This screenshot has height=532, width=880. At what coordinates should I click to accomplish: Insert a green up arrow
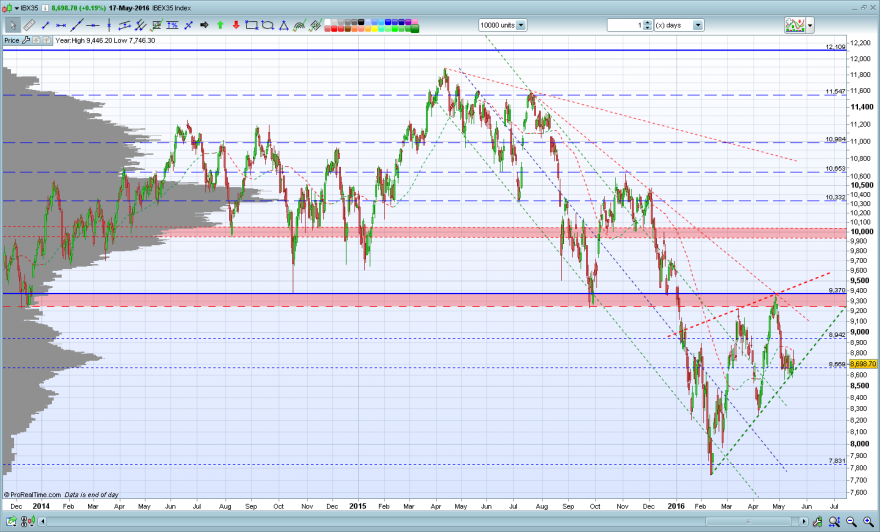tap(220, 25)
